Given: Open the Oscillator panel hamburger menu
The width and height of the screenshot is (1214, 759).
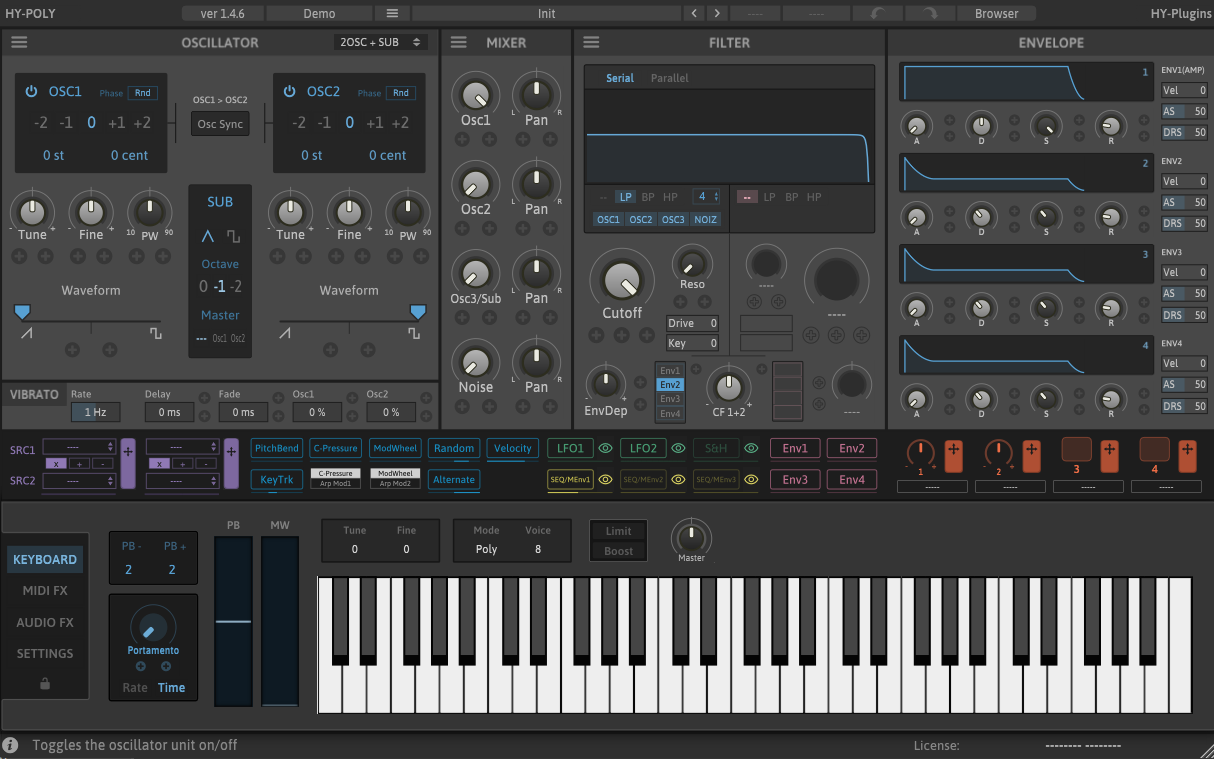Looking at the screenshot, I should [x=18, y=42].
